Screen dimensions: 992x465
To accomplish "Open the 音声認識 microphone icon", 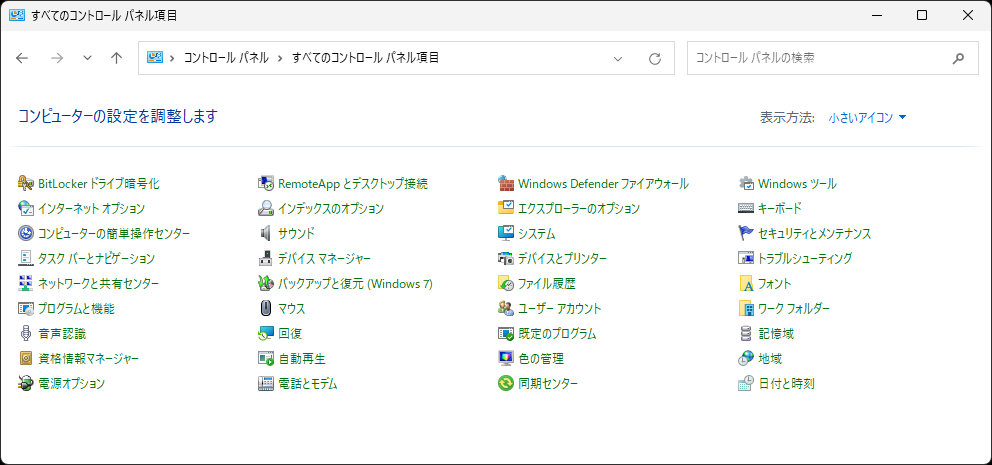I will (x=26, y=334).
